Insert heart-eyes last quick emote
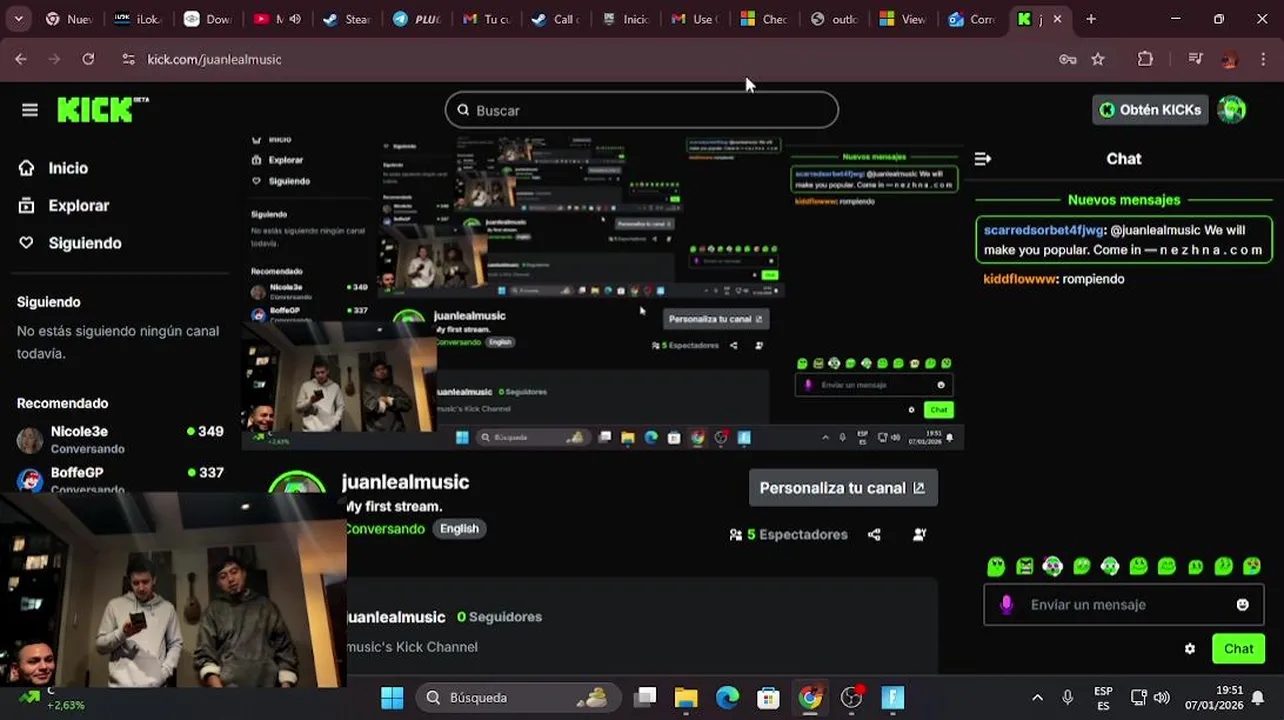Image resolution: width=1284 pixels, height=720 pixels. pos(1252,566)
